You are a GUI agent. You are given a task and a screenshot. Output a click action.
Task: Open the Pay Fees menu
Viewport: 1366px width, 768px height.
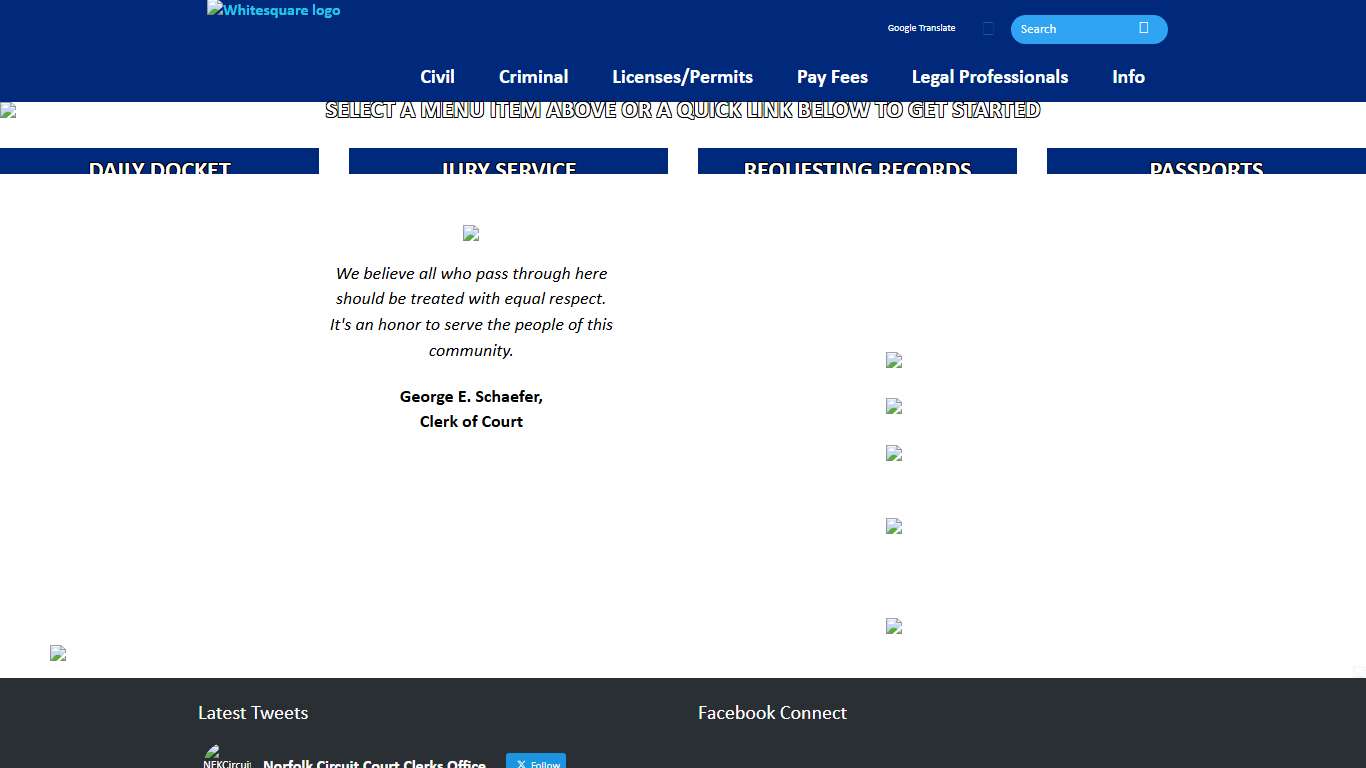[x=832, y=77]
